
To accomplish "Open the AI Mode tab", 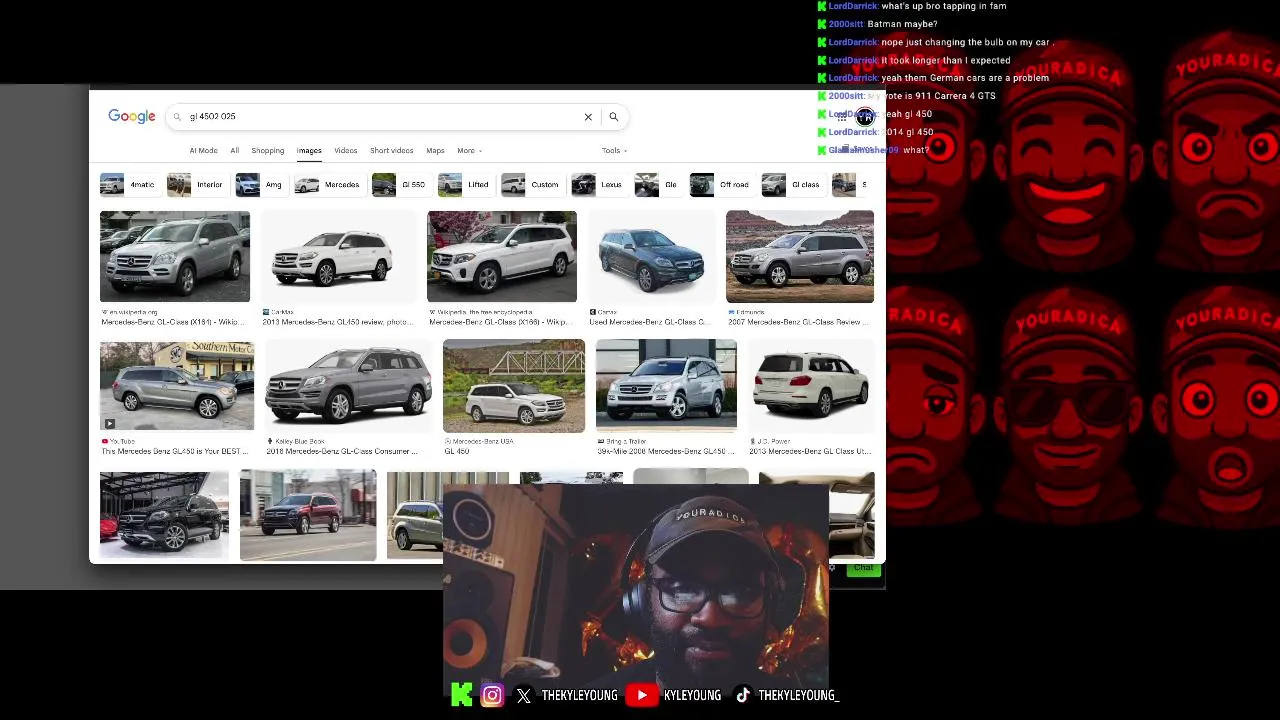I will coord(203,151).
